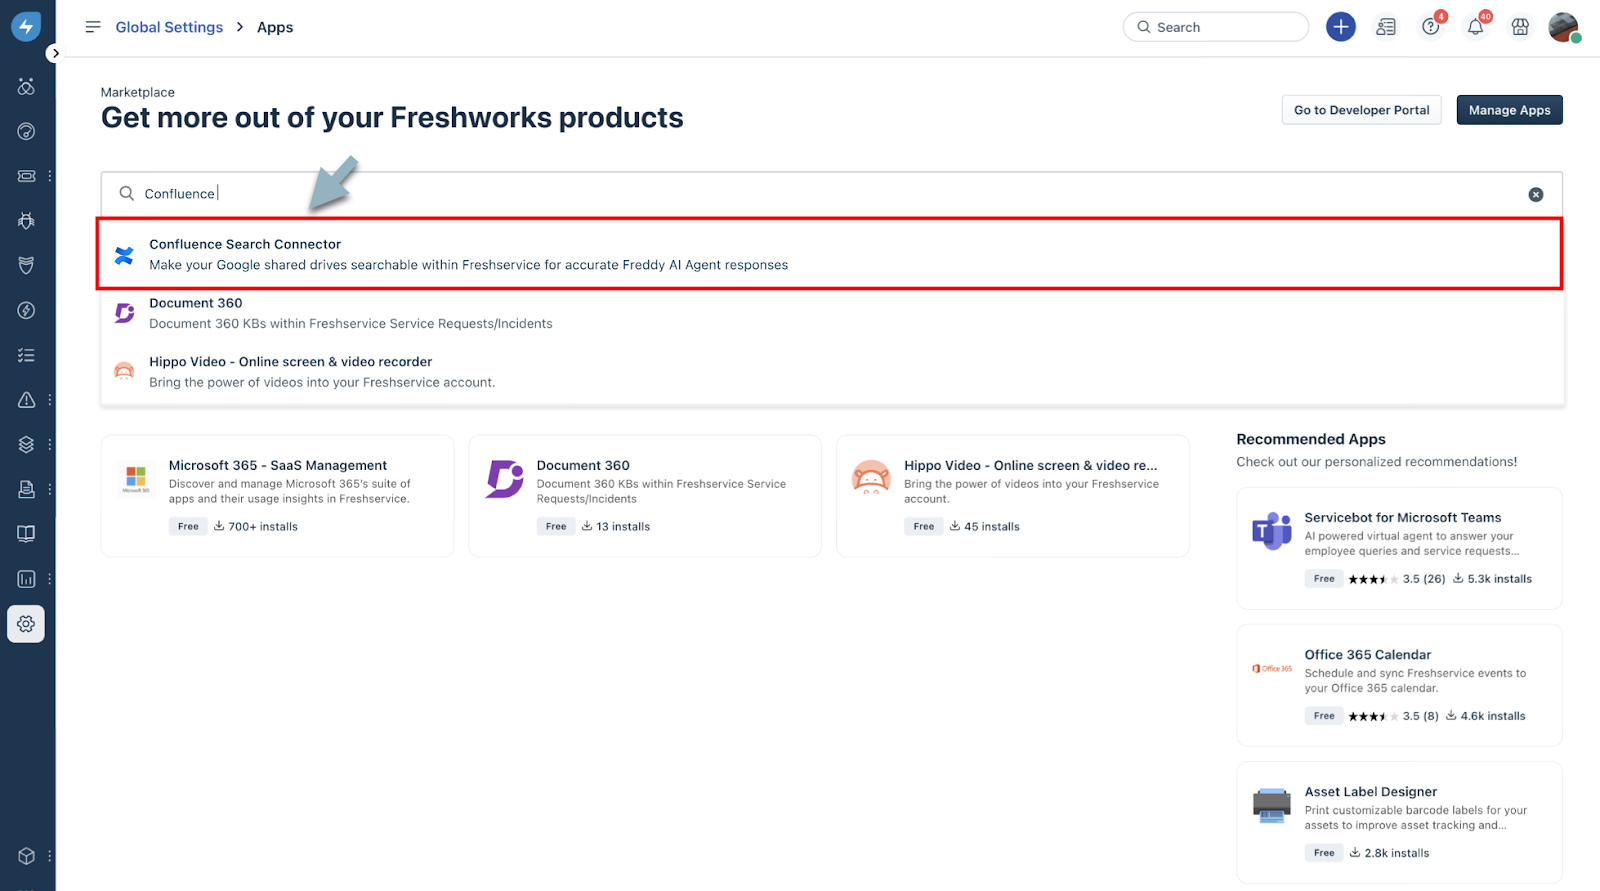Select Hippo Video search suggestion
This screenshot has height=891, width=1600.
pyautogui.click(x=830, y=372)
